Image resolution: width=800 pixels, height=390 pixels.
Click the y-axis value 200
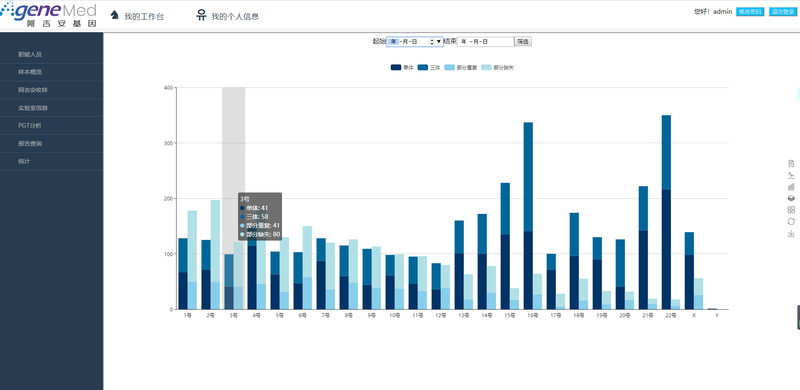[168, 199]
